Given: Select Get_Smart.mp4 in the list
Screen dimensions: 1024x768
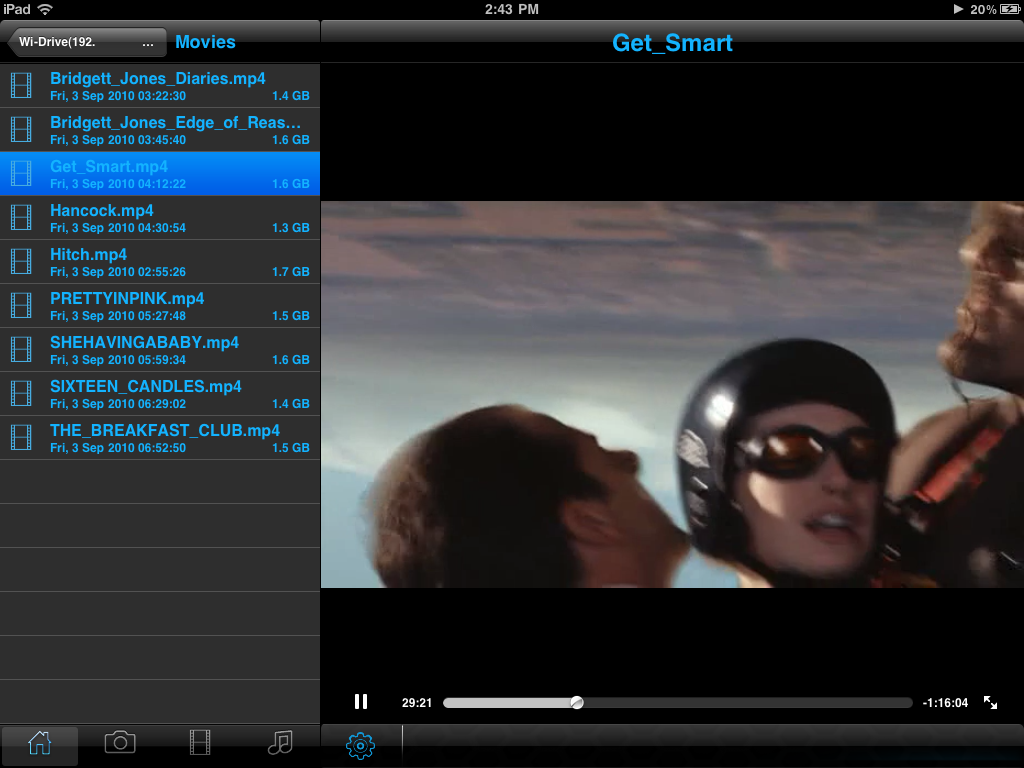Looking at the screenshot, I should pyautogui.click(x=160, y=174).
